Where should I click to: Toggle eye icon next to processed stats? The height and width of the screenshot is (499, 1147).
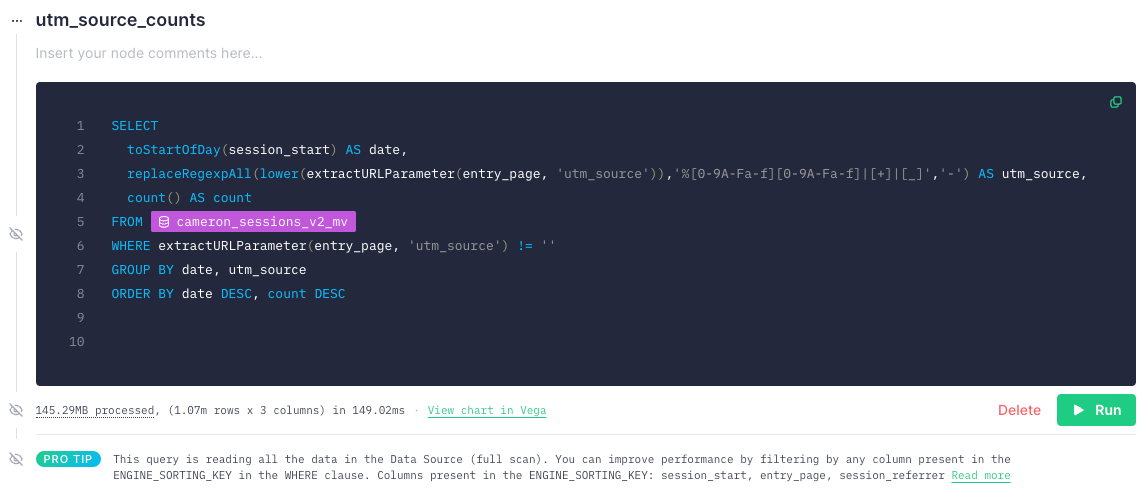(x=16, y=410)
